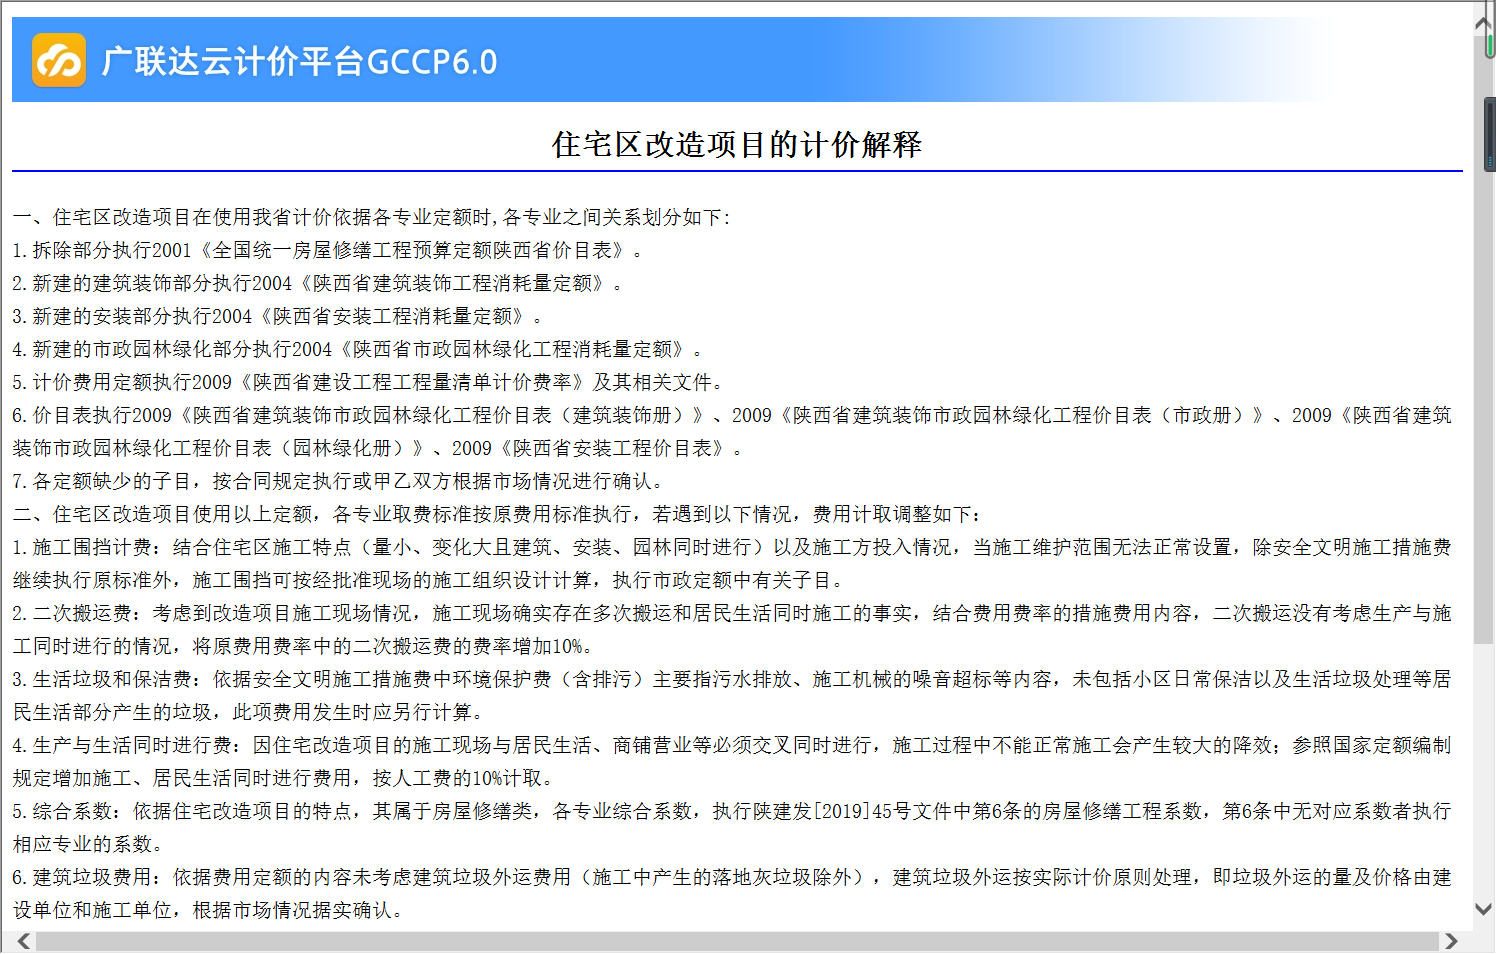The width and height of the screenshot is (1496, 954).
Task: Click the horizontal scrollbar left arrow
Action: point(24,942)
